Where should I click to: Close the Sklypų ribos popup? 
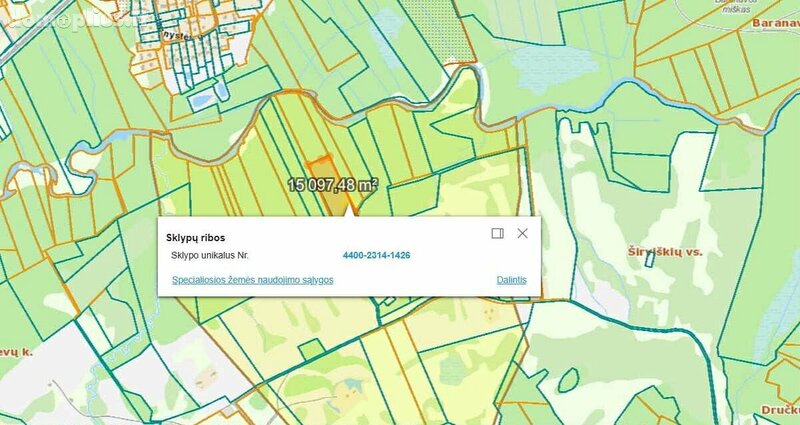tap(522, 233)
